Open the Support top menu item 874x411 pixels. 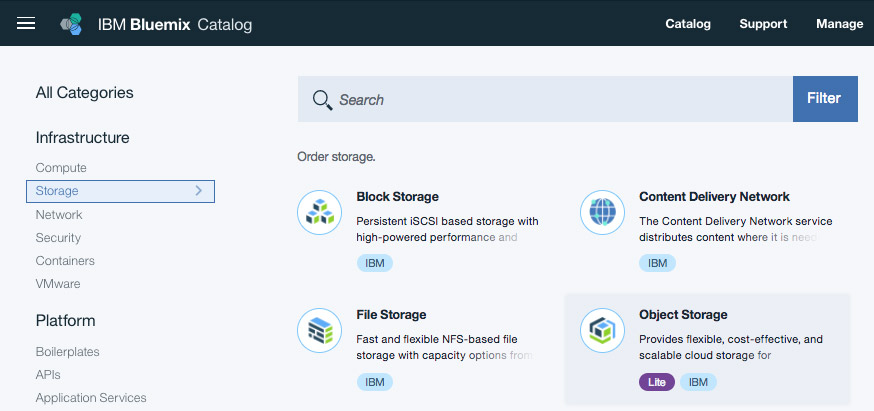tap(763, 24)
